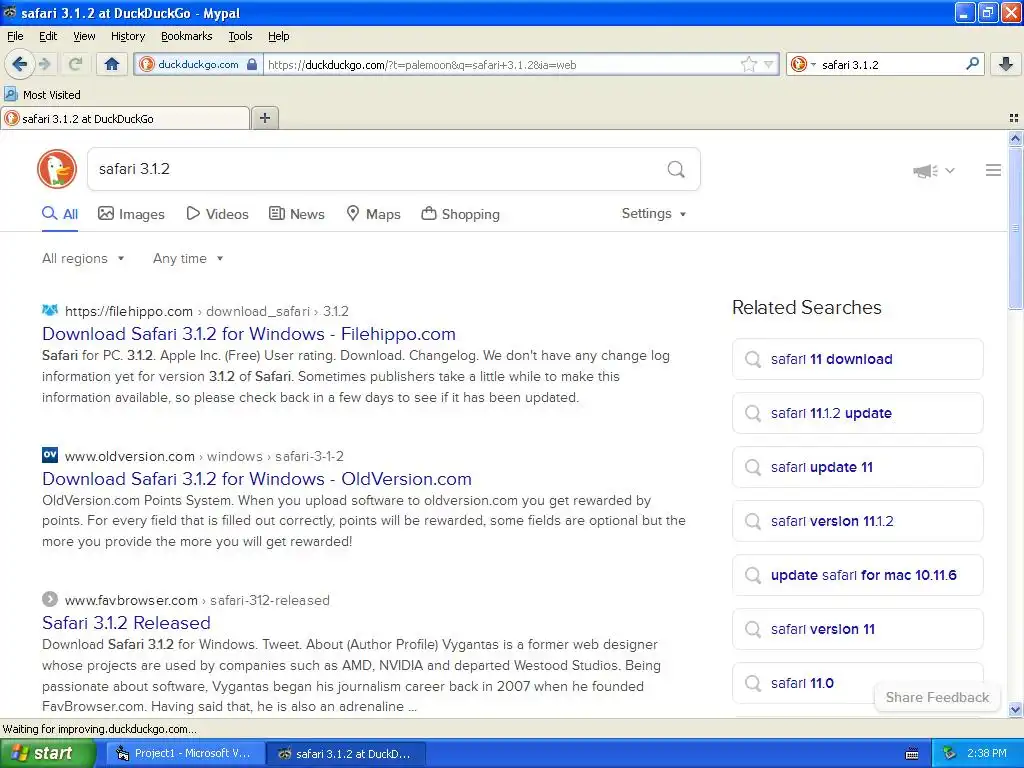Click the filehippo.com result favicon
This screenshot has width=1024, height=768.
pos(50,310)
